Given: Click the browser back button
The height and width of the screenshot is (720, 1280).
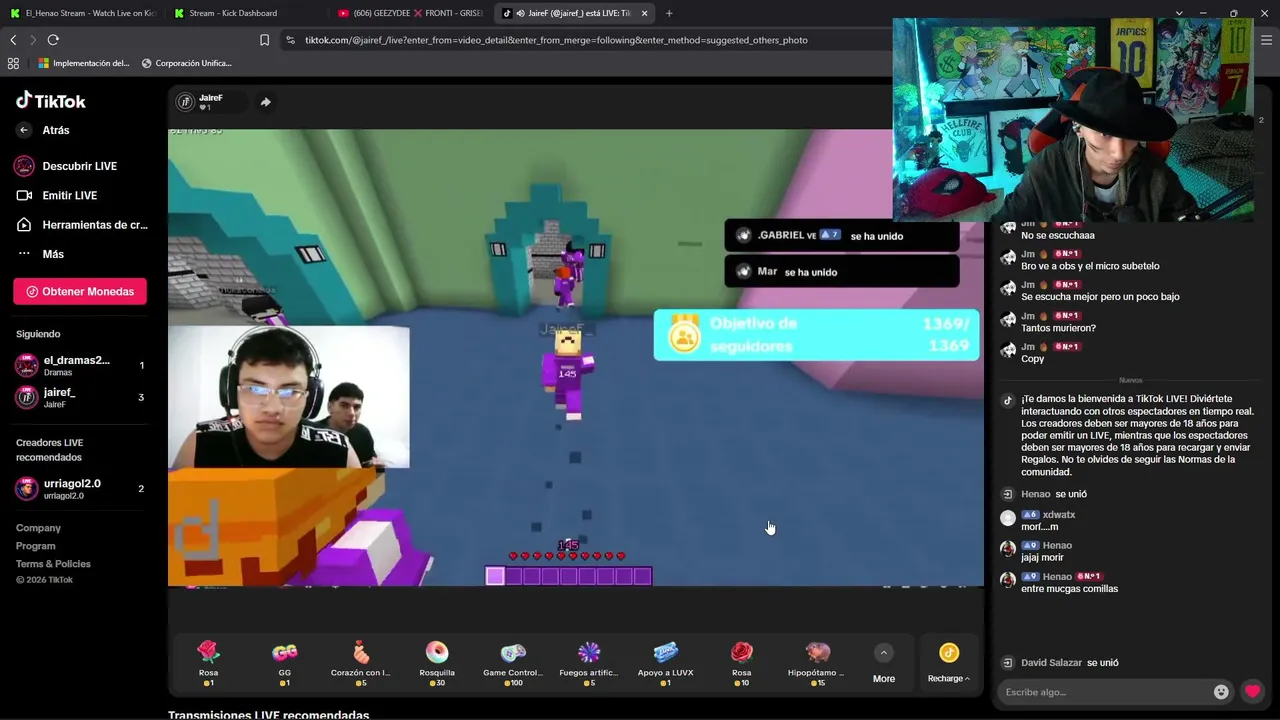Looking at the screenshot, I should 13,40.
